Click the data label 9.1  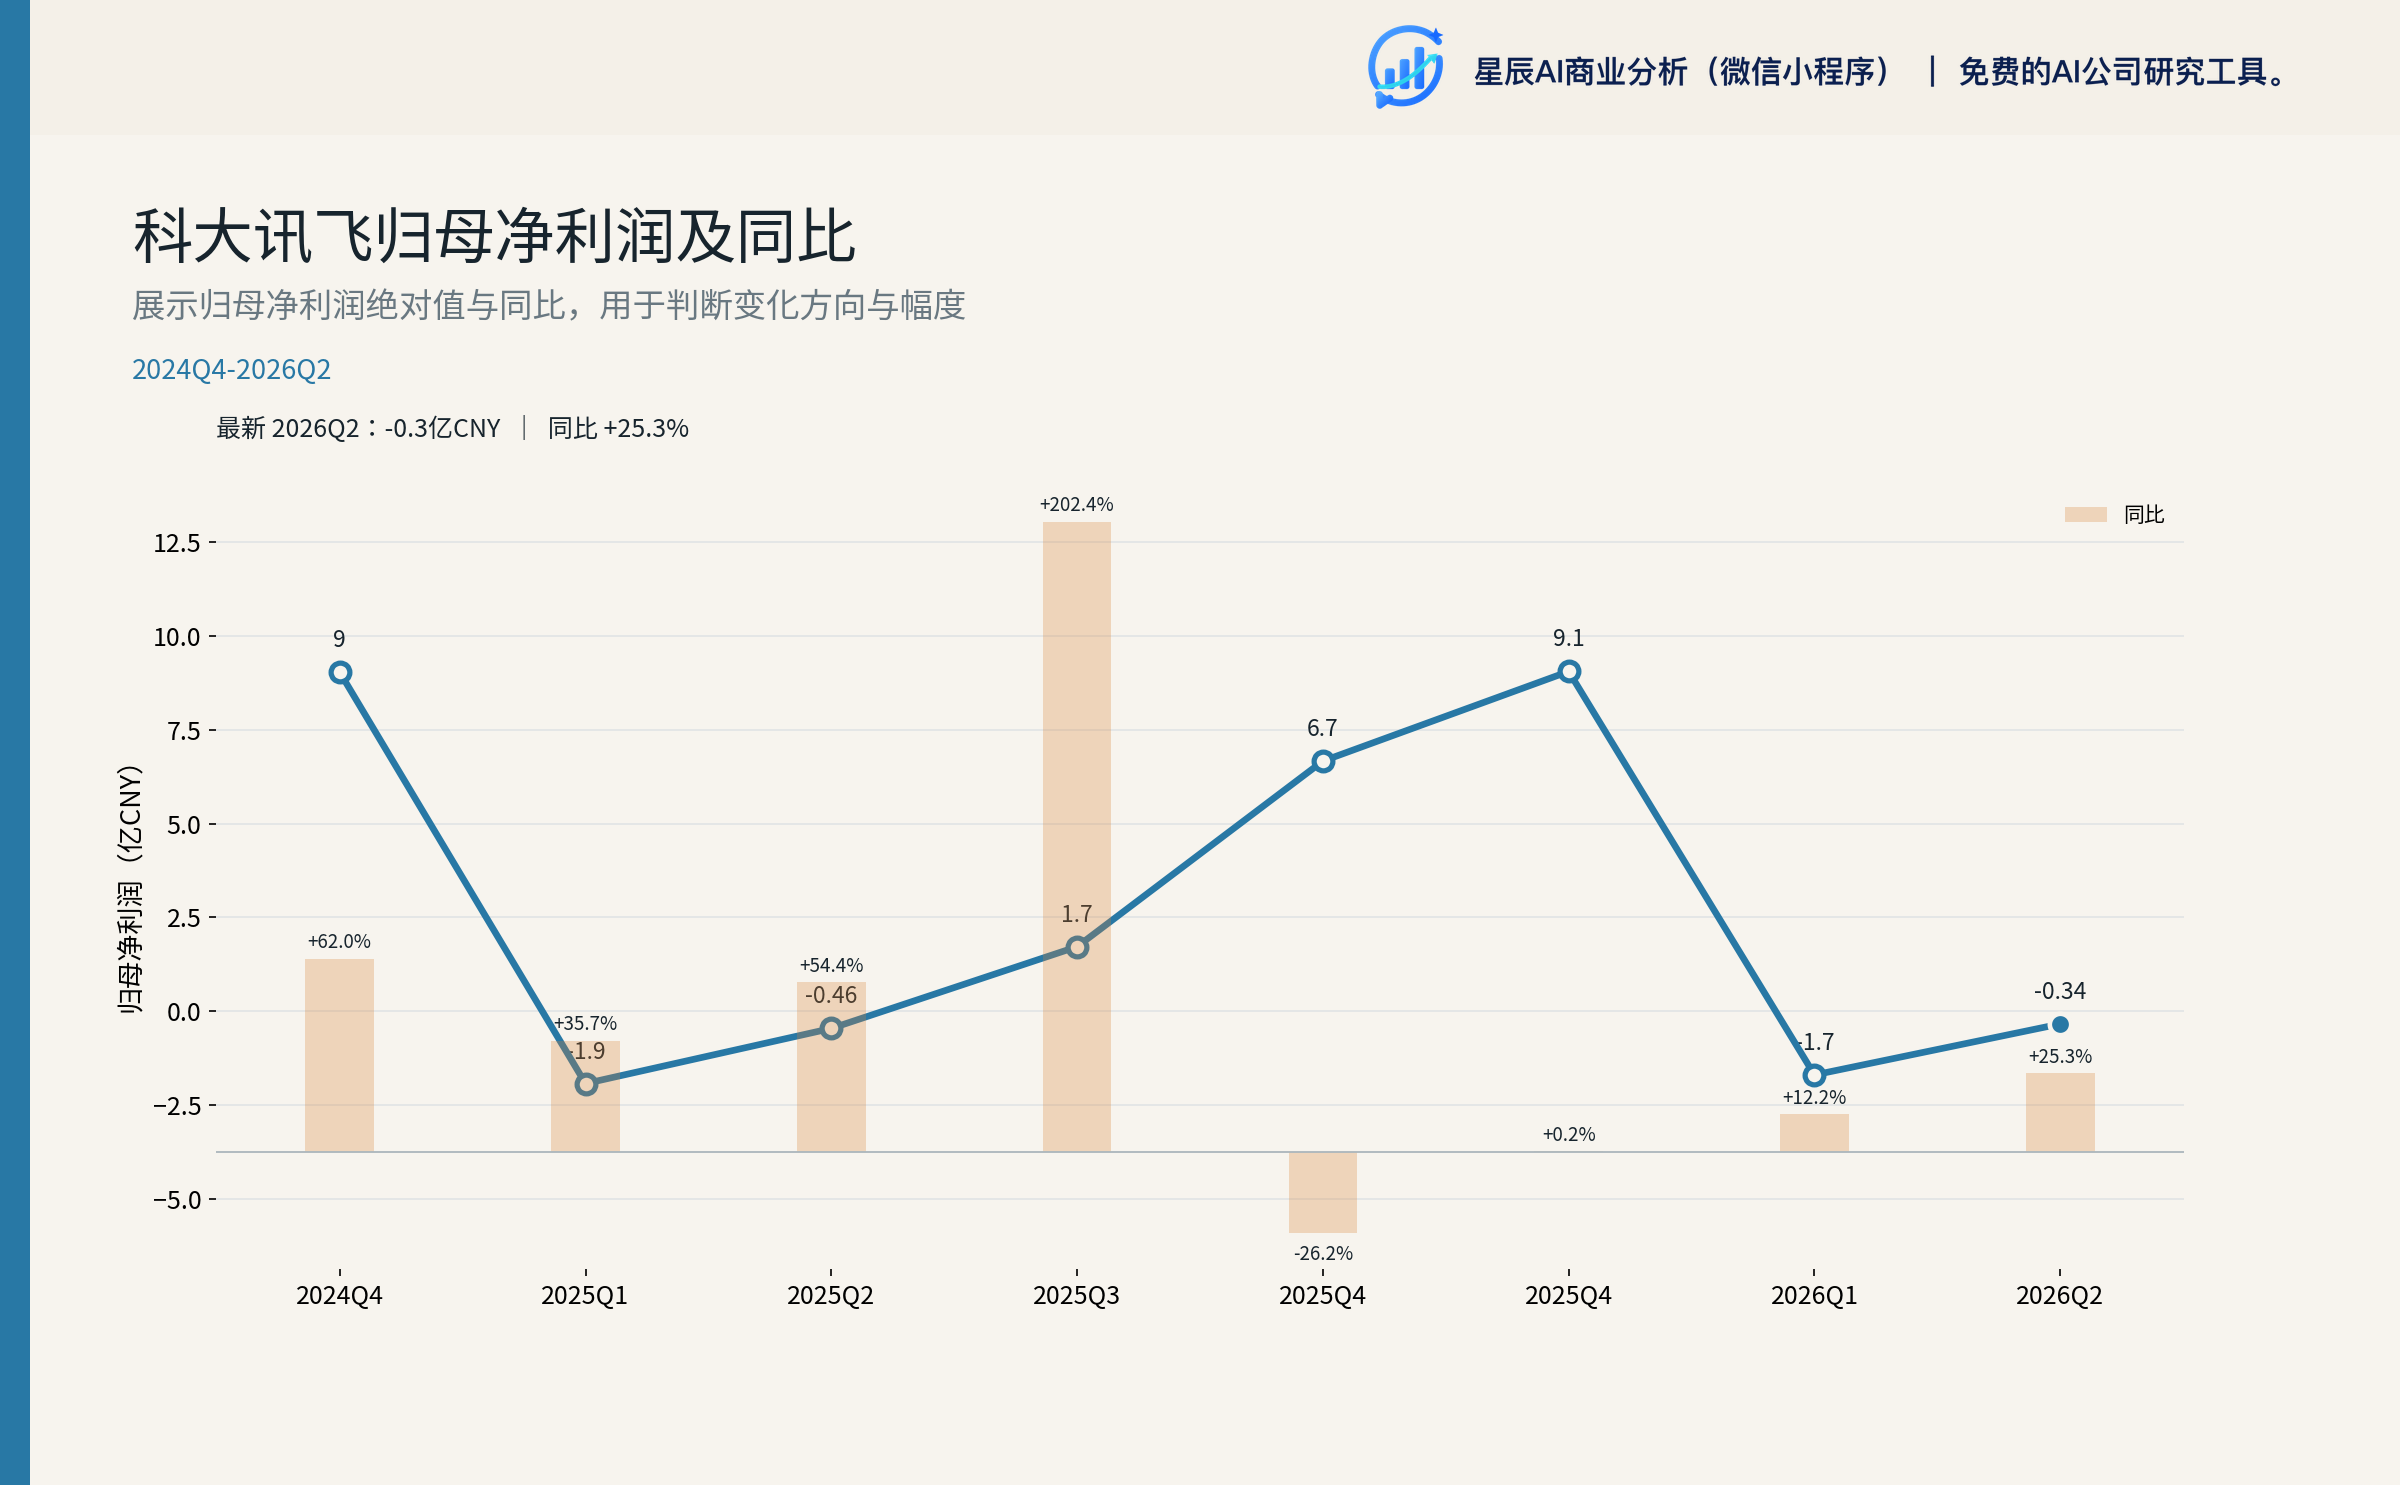coord(1569,638)
